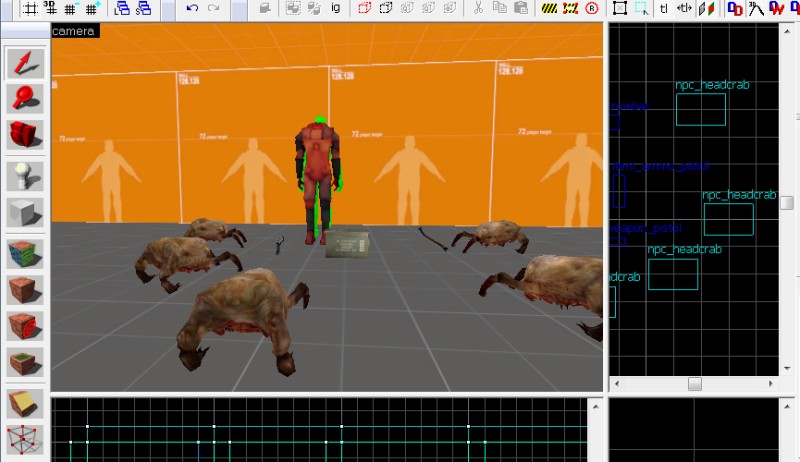Viewport: 800px width, 462px height.
Task: Toggle ignore groups (ig) button
Action: 335,9
